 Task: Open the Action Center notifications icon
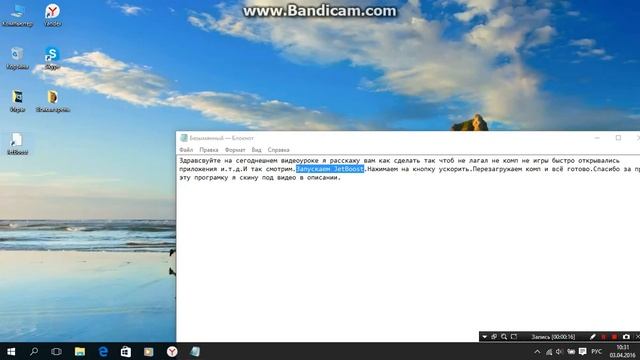[x=583, y=352]
